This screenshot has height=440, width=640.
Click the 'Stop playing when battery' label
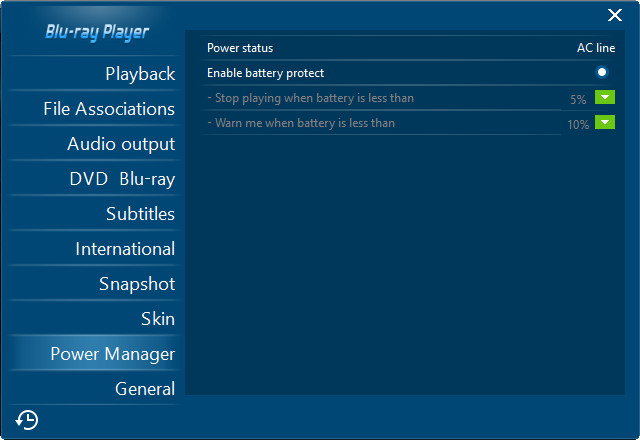[311, 98]
